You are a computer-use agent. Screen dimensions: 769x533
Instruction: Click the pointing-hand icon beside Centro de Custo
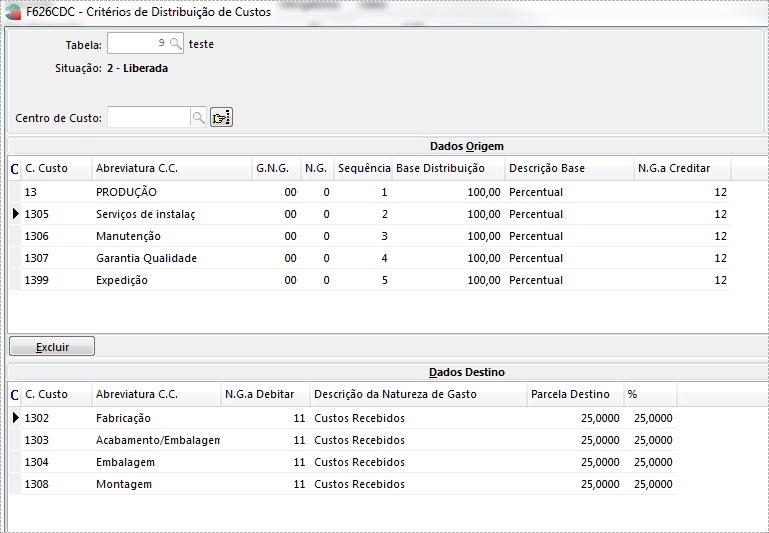pos(221,117)
